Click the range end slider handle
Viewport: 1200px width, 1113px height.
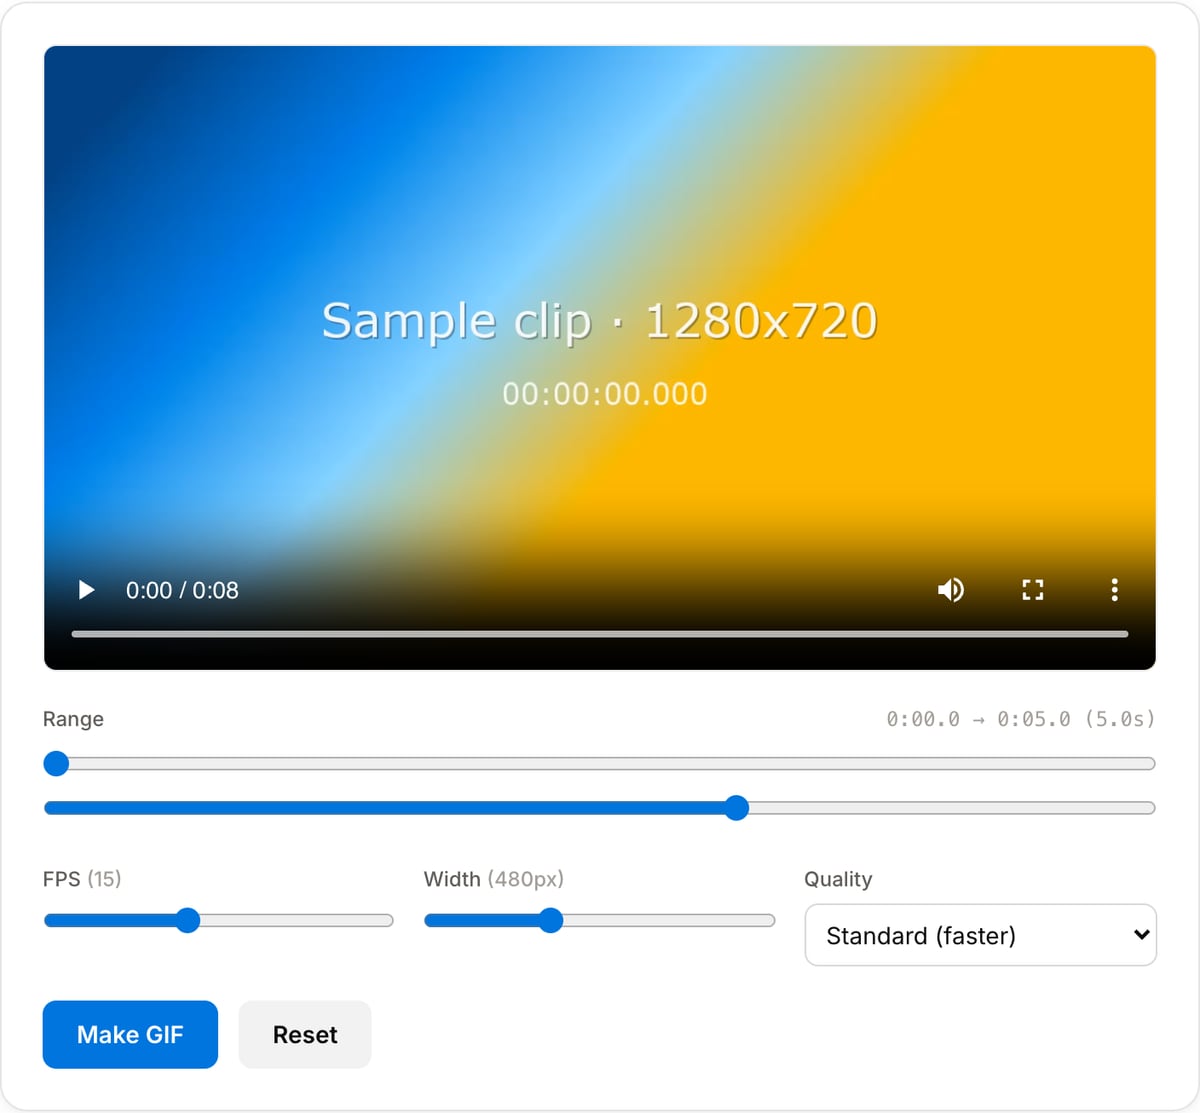pyautogui.click(x=736, y=808)
